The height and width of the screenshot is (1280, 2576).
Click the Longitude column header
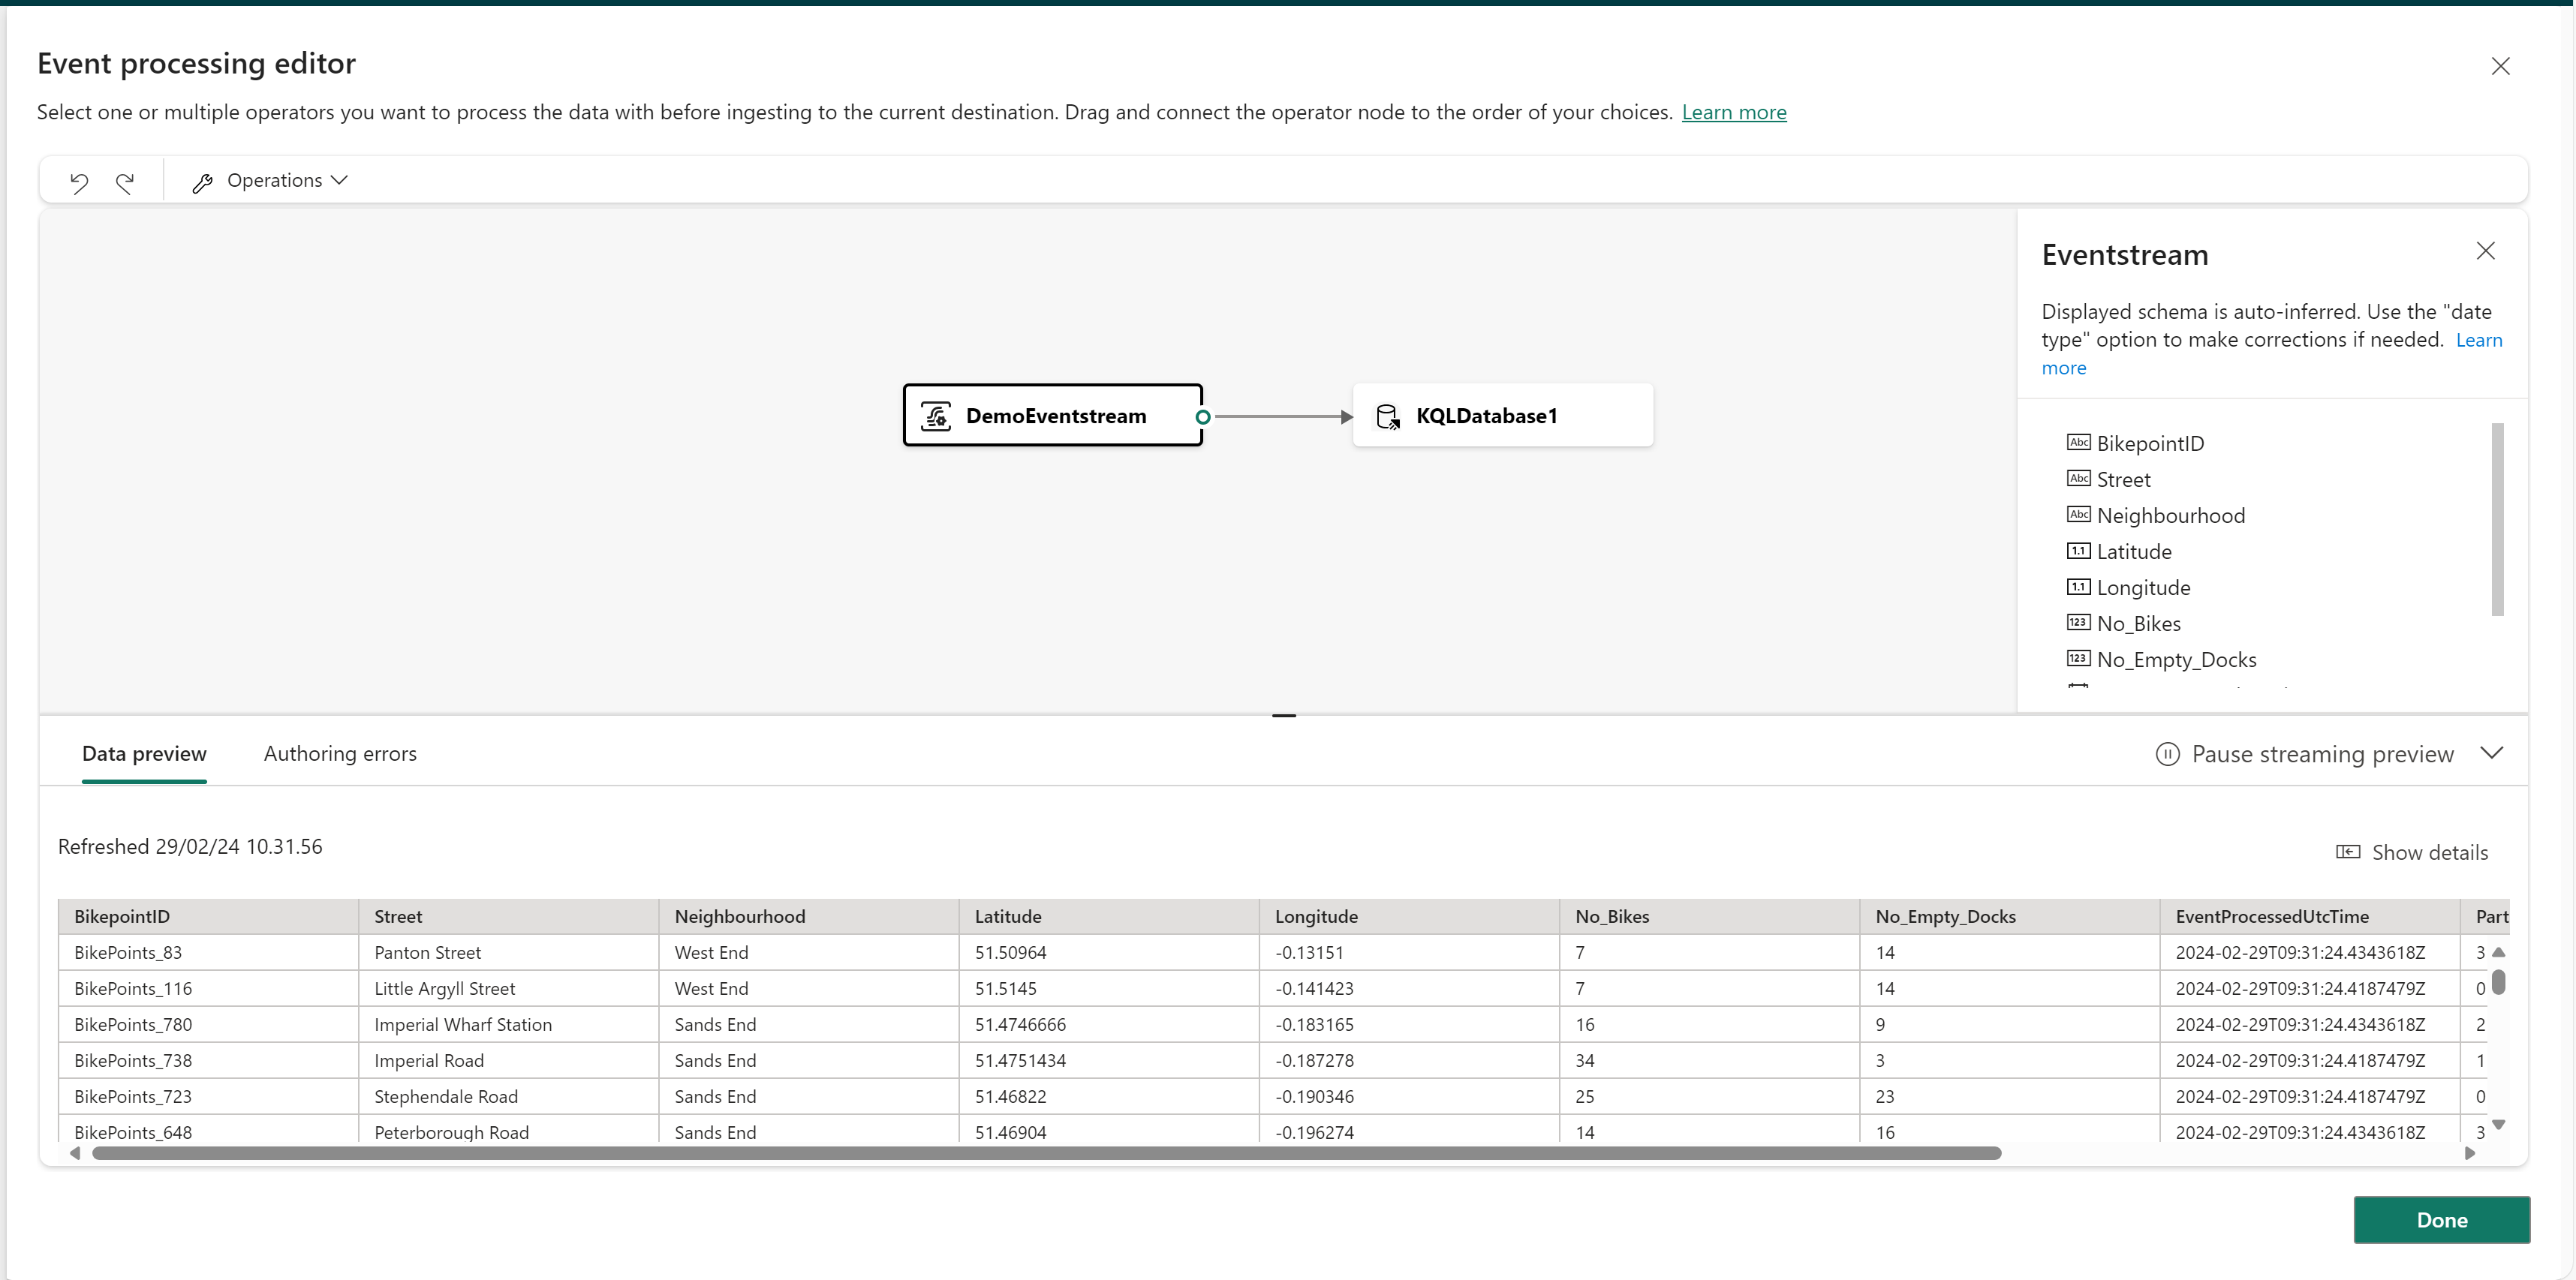tap(1408, 916)
